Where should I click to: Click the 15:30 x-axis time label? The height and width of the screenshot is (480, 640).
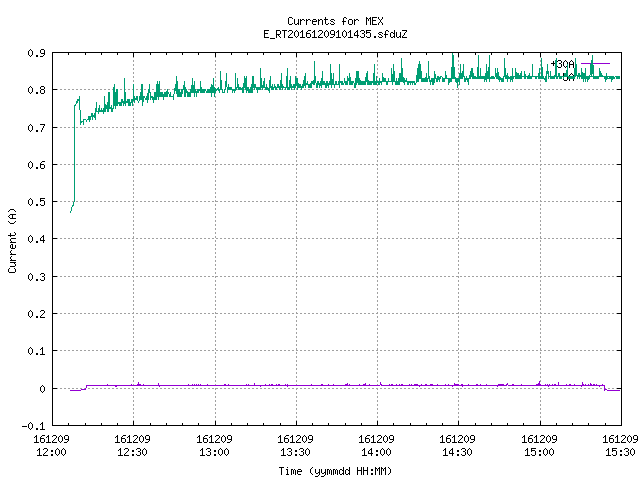click(x=620, y=452)
